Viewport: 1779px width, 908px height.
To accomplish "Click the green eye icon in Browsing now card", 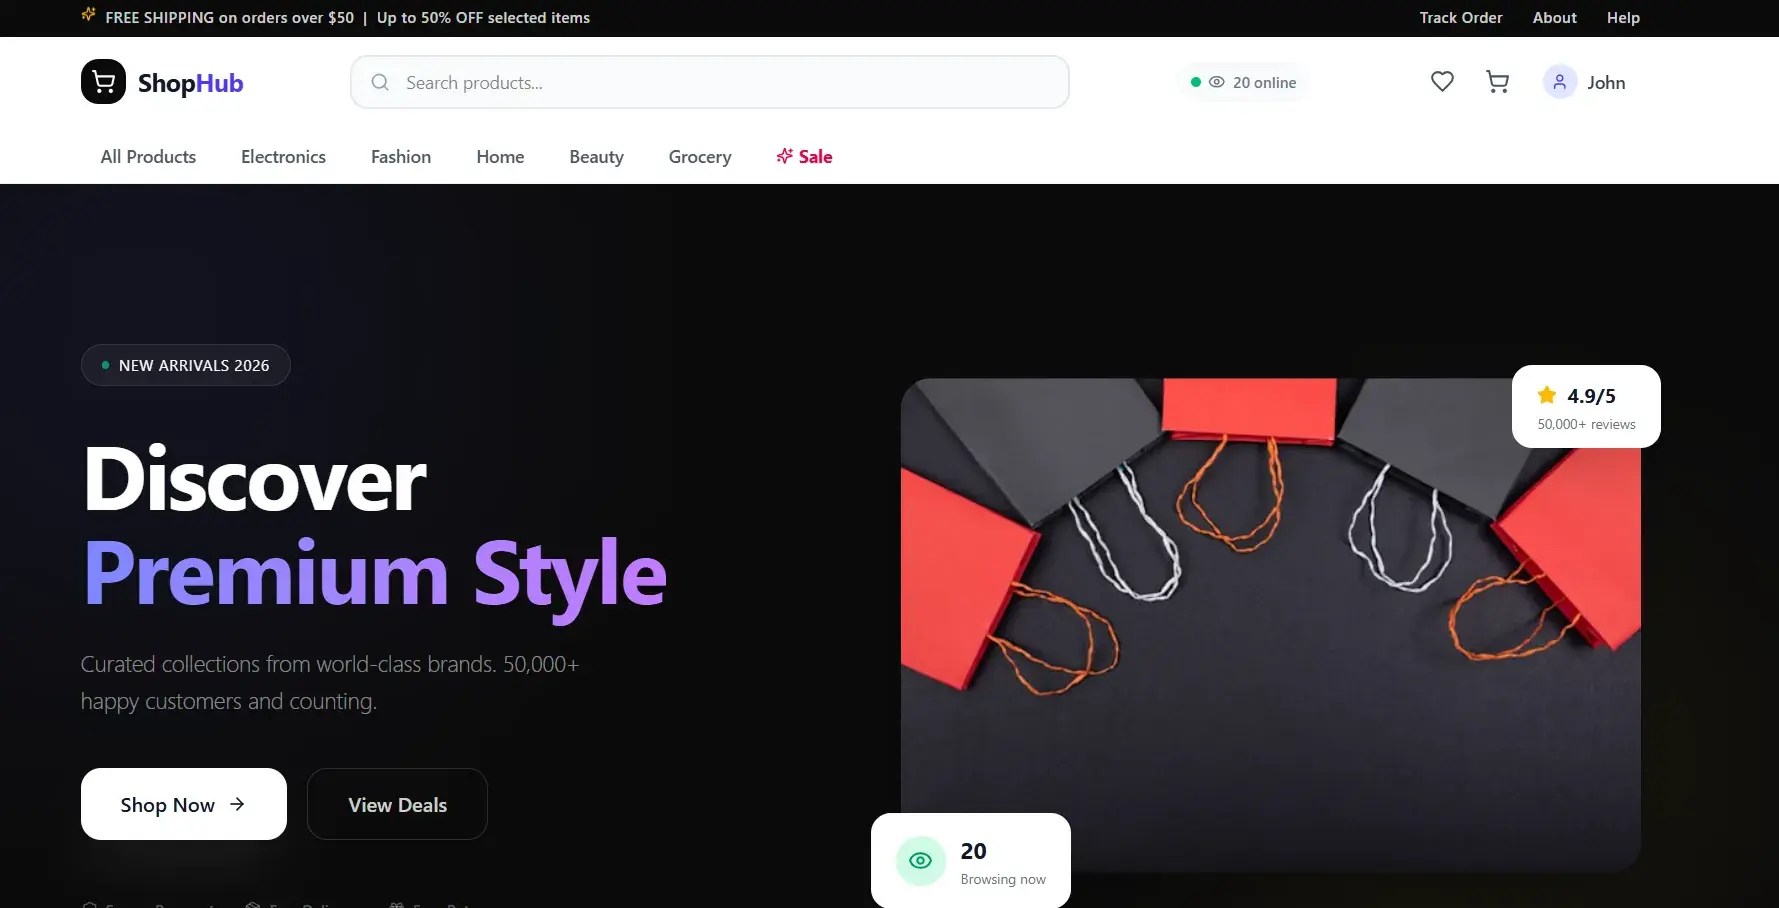I will tap(921, 861).
